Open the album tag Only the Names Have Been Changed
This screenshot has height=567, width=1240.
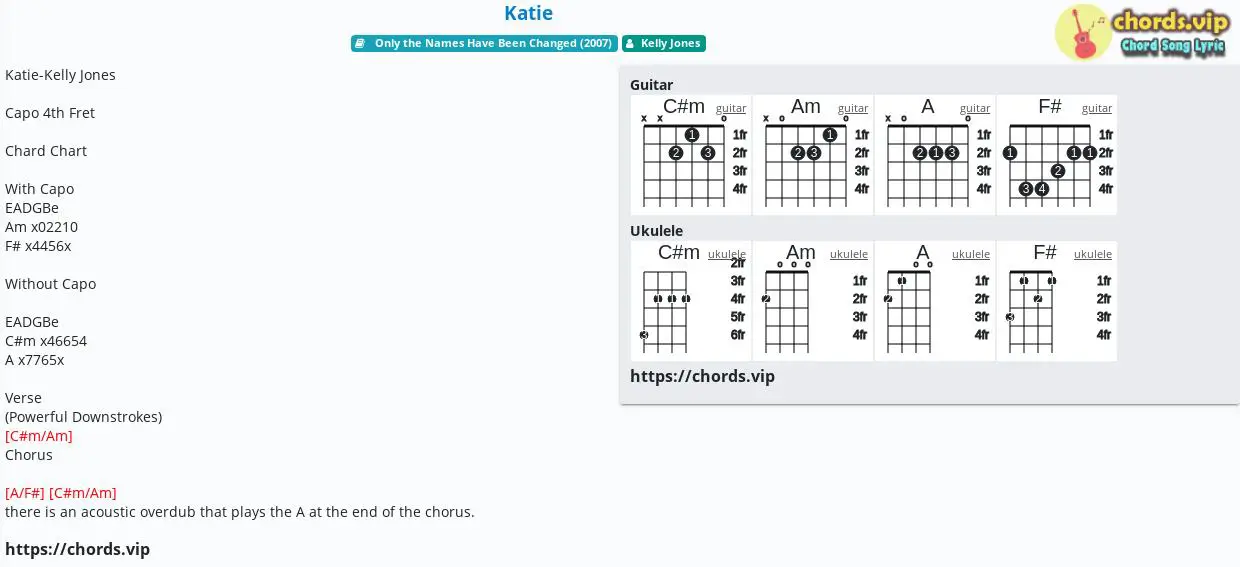coord(484,44)
